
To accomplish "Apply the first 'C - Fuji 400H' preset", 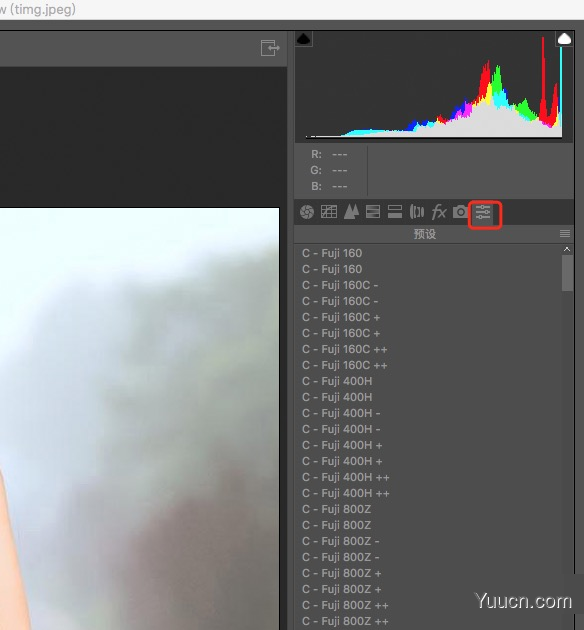I will pyautogui.click(x=337, y=381).
